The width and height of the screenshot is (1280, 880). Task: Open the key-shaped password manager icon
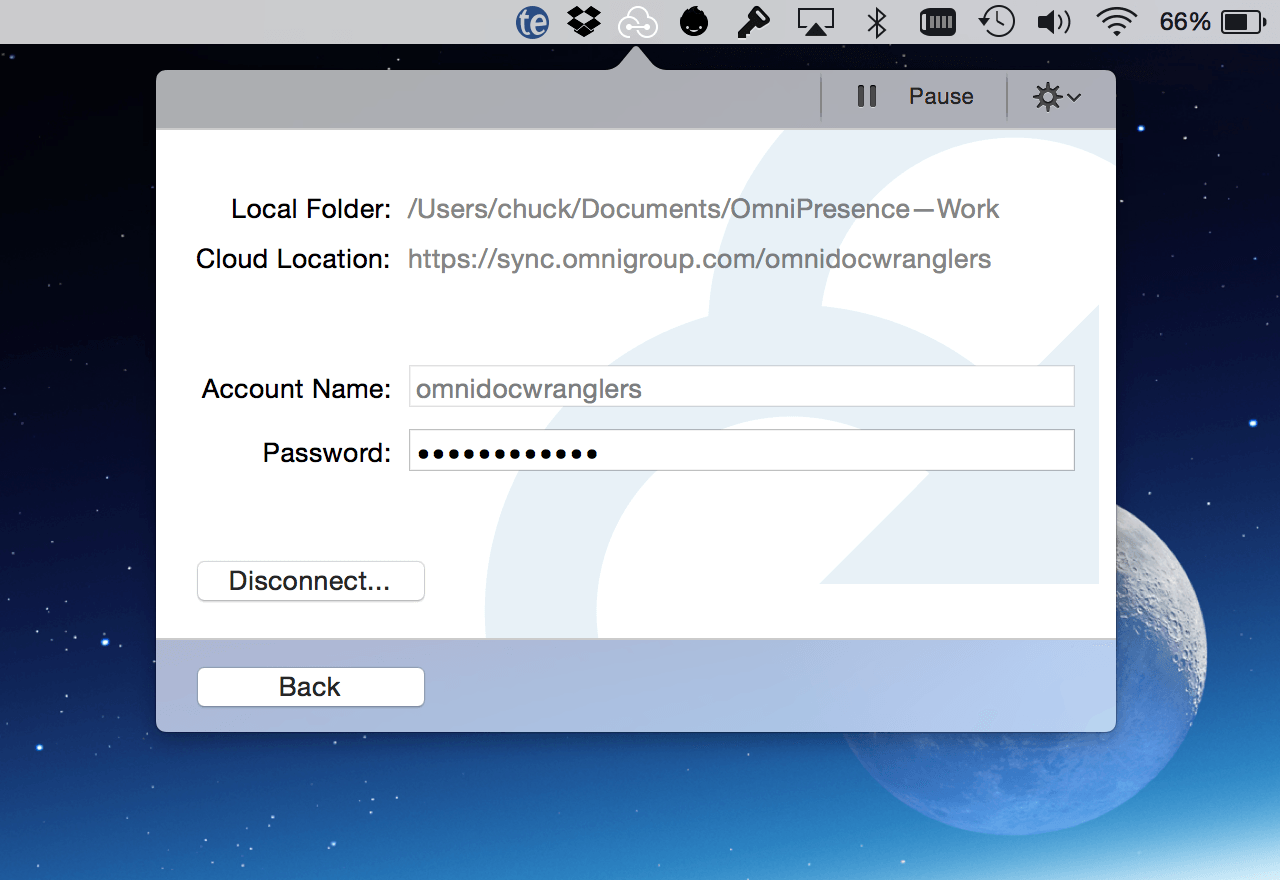[x=752, y=22]
